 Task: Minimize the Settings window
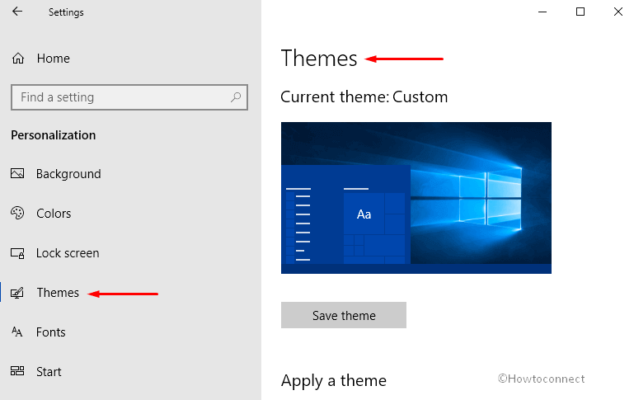tap(542, 12)
